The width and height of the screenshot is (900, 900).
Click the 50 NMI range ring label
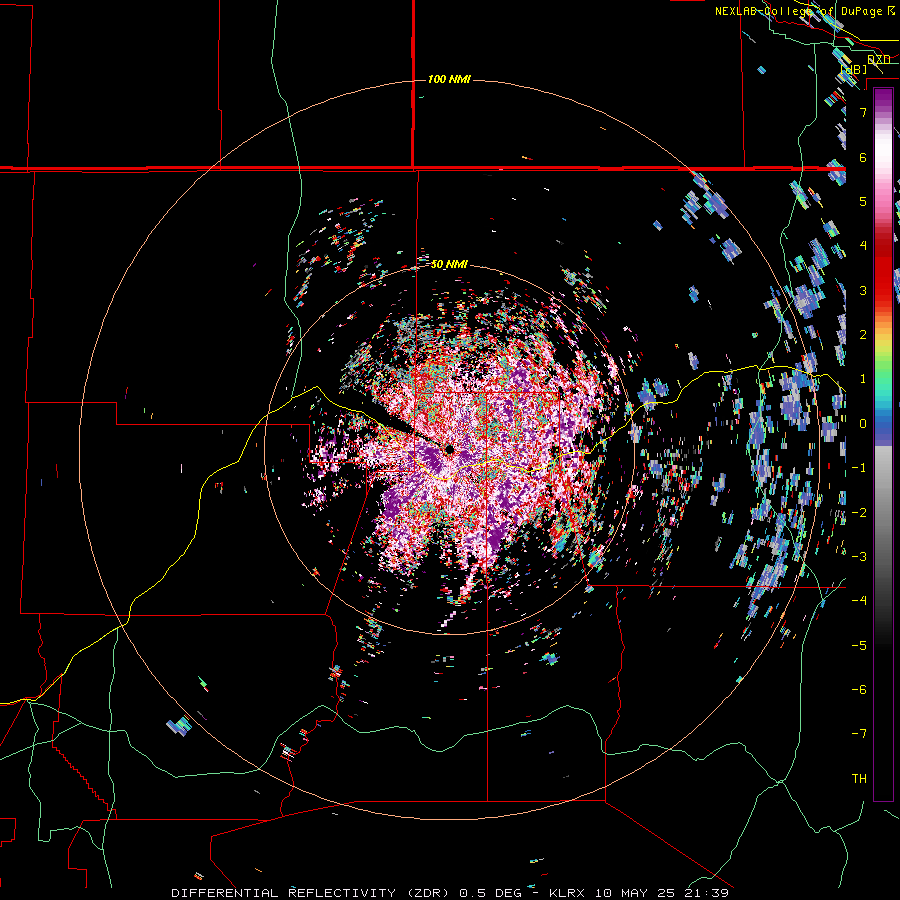449,265
